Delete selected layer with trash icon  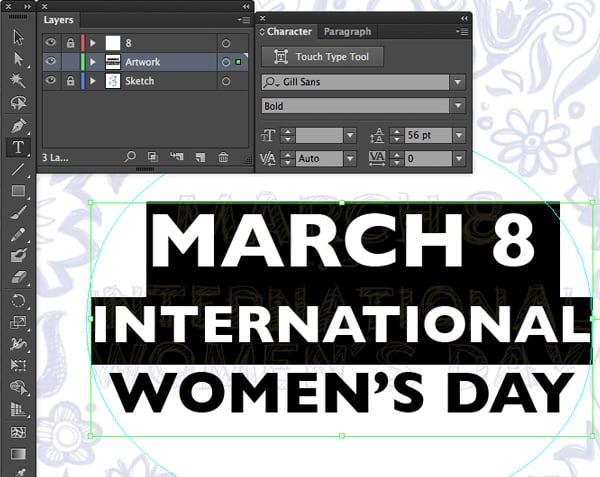(x=223, y=156)
